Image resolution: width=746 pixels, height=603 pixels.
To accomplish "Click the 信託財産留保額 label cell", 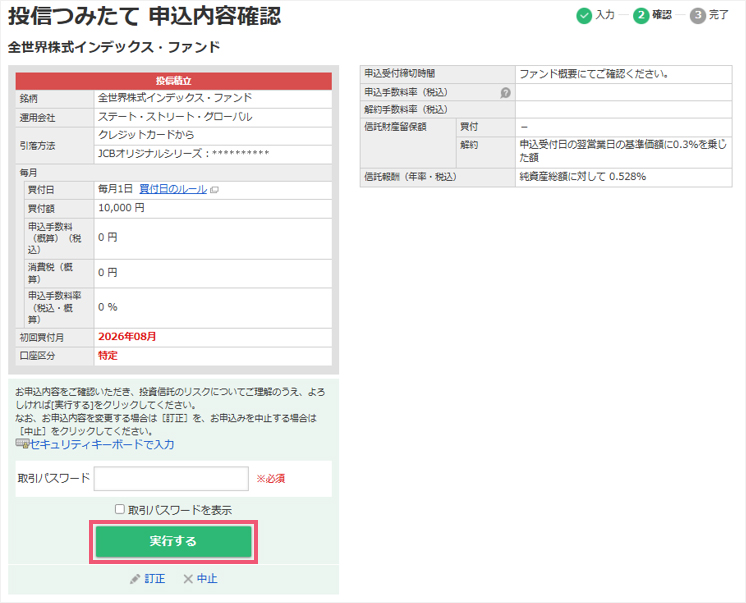I will [408, 143].
